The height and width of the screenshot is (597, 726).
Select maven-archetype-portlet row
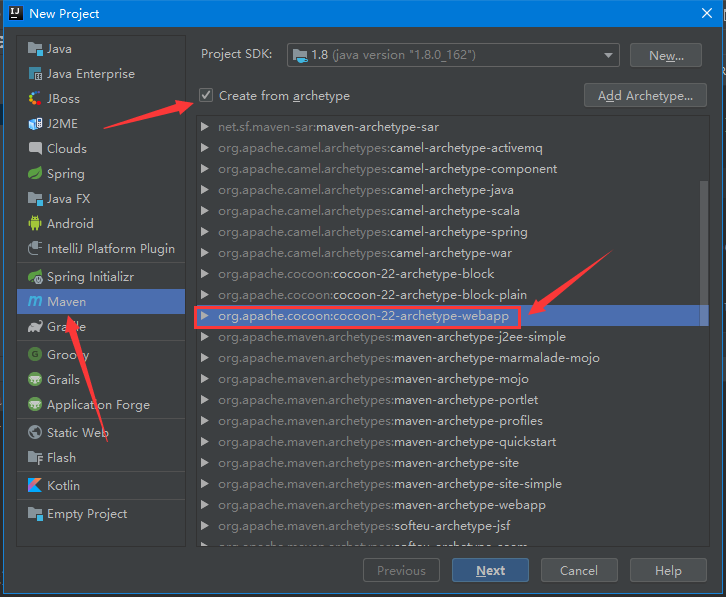[x=453, y=400]
